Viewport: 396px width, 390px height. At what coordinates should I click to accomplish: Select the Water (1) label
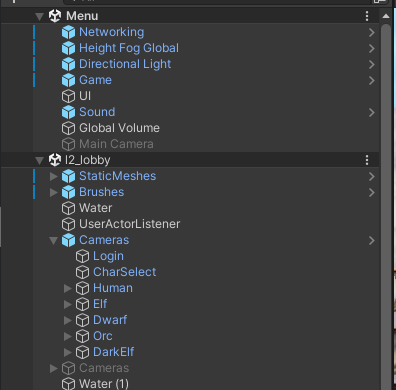(104, 384)
